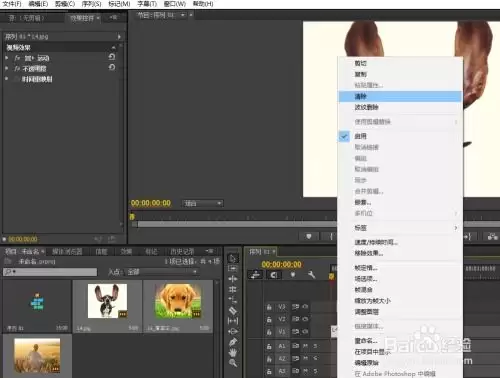The width and height of the screenshot is (500, 378).
Task: Reset the Motion effect
Action: point(112,57)
